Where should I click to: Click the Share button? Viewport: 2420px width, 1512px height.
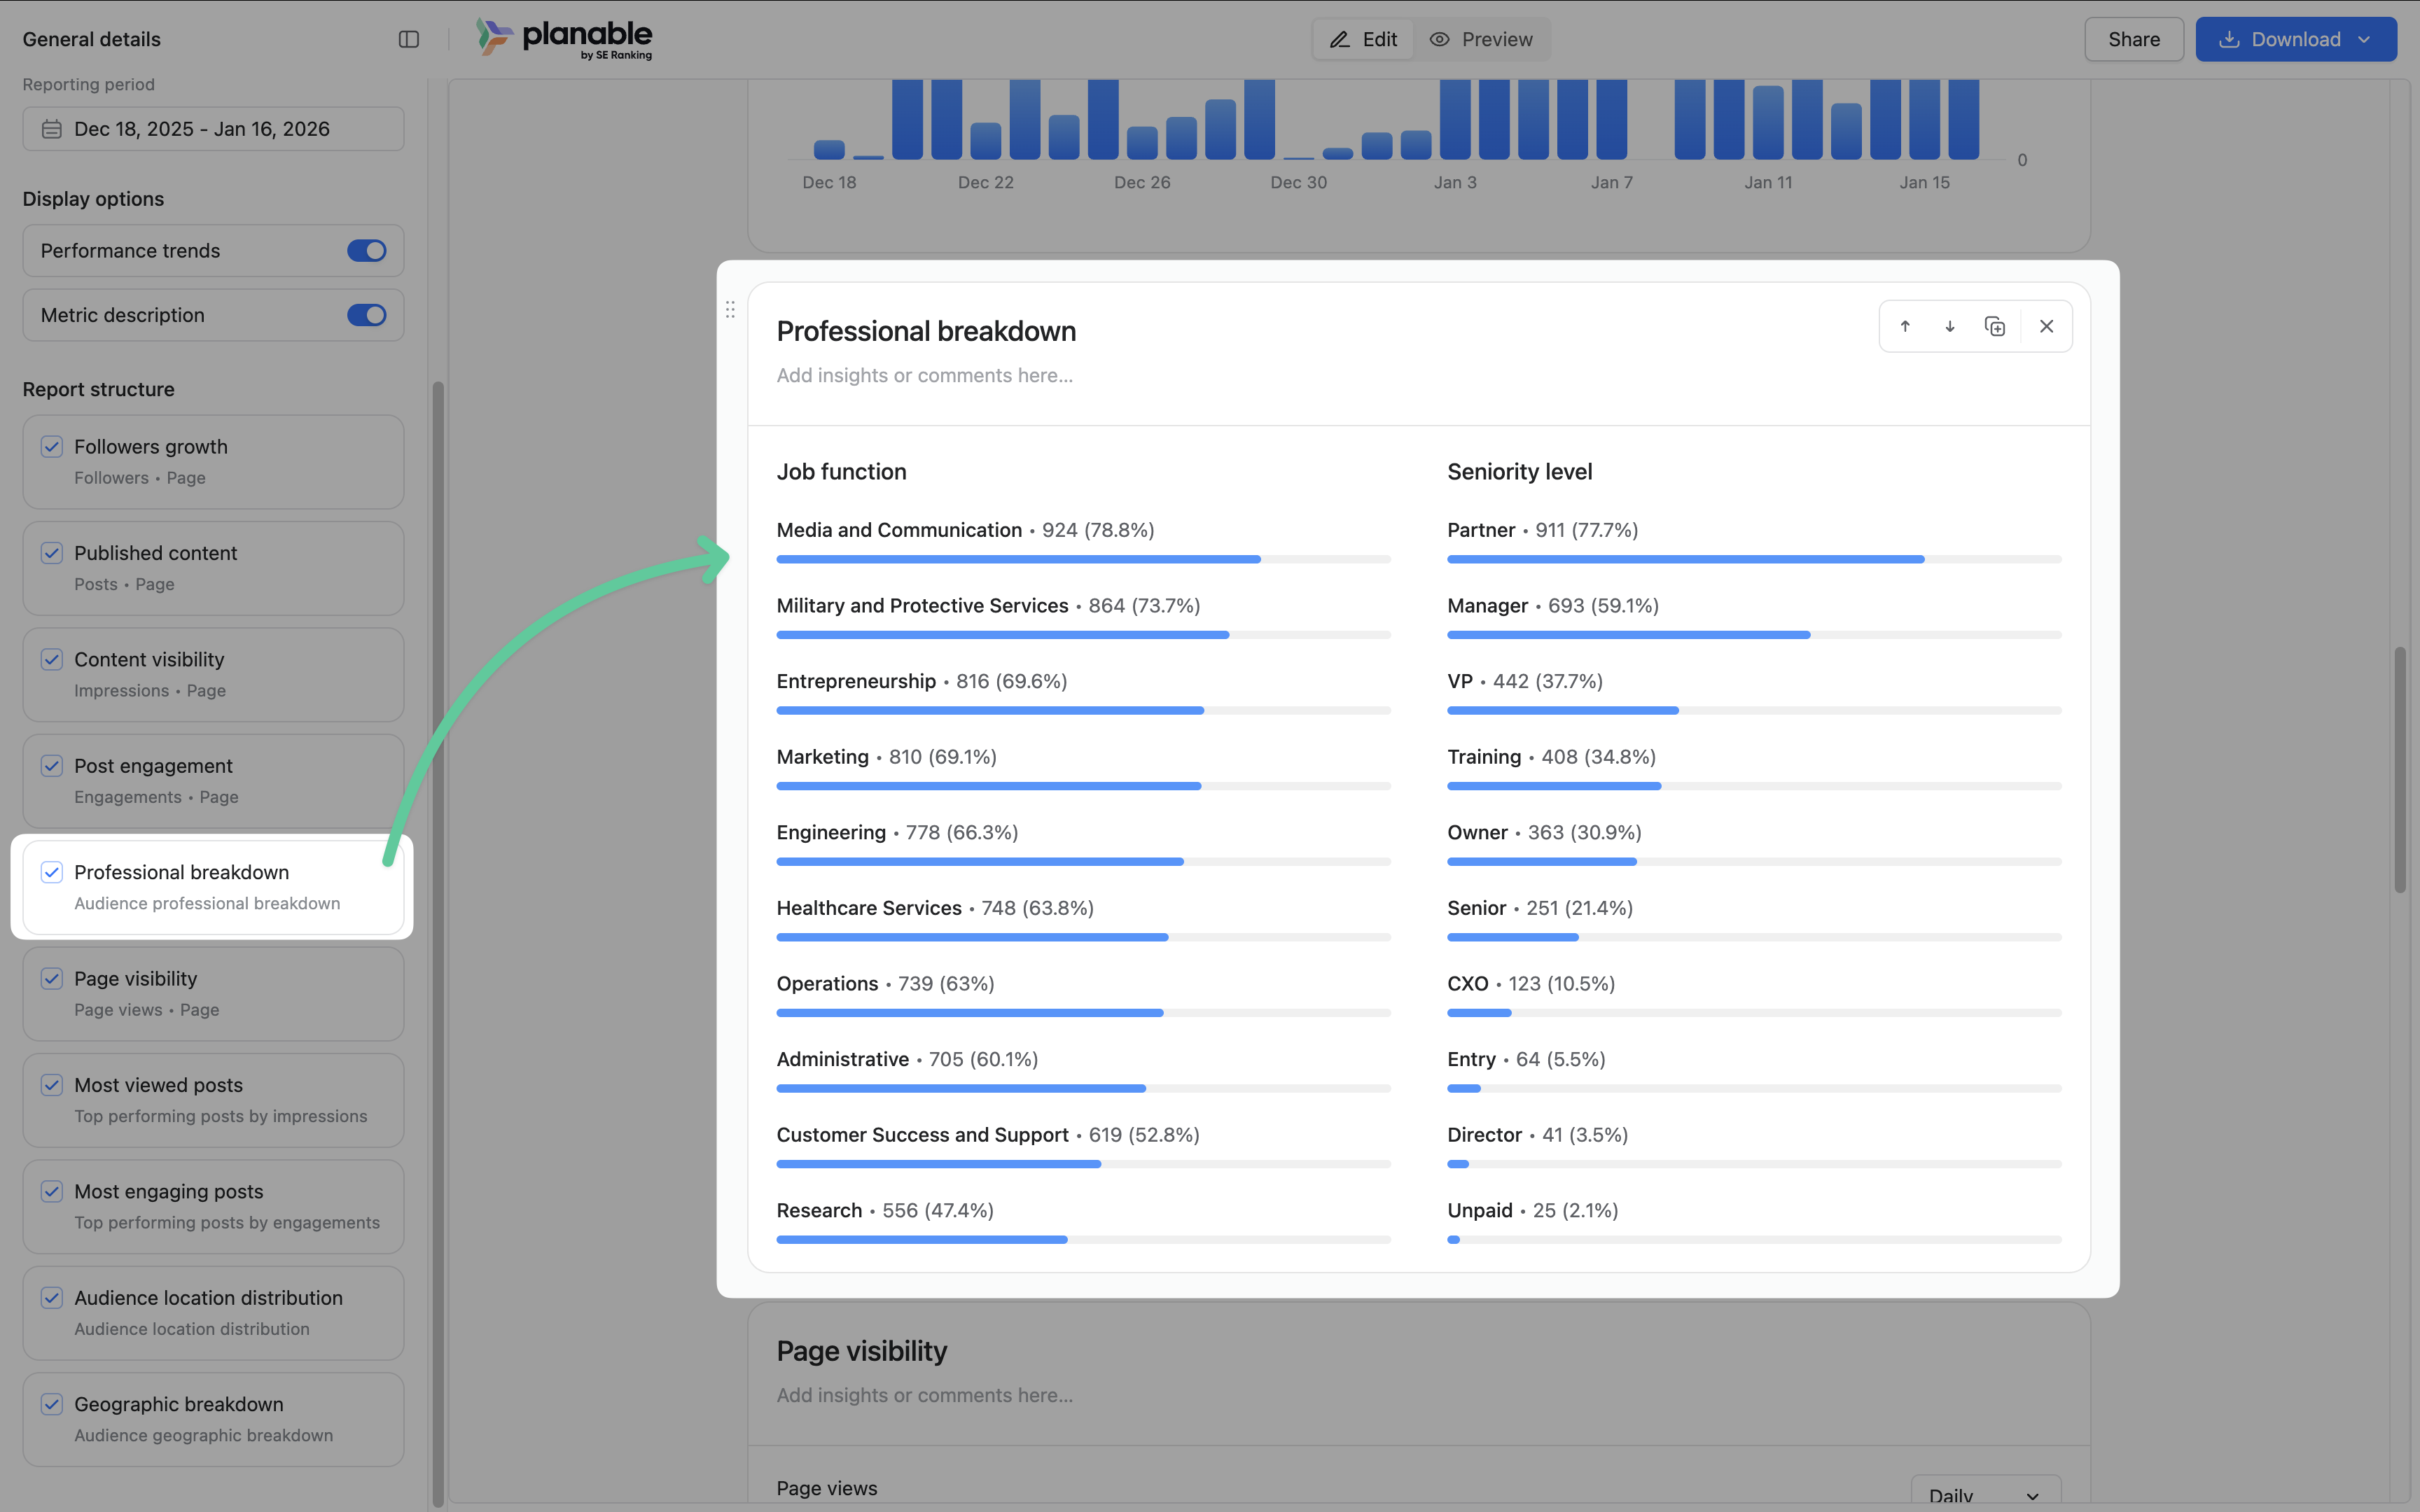[2133, 39]
